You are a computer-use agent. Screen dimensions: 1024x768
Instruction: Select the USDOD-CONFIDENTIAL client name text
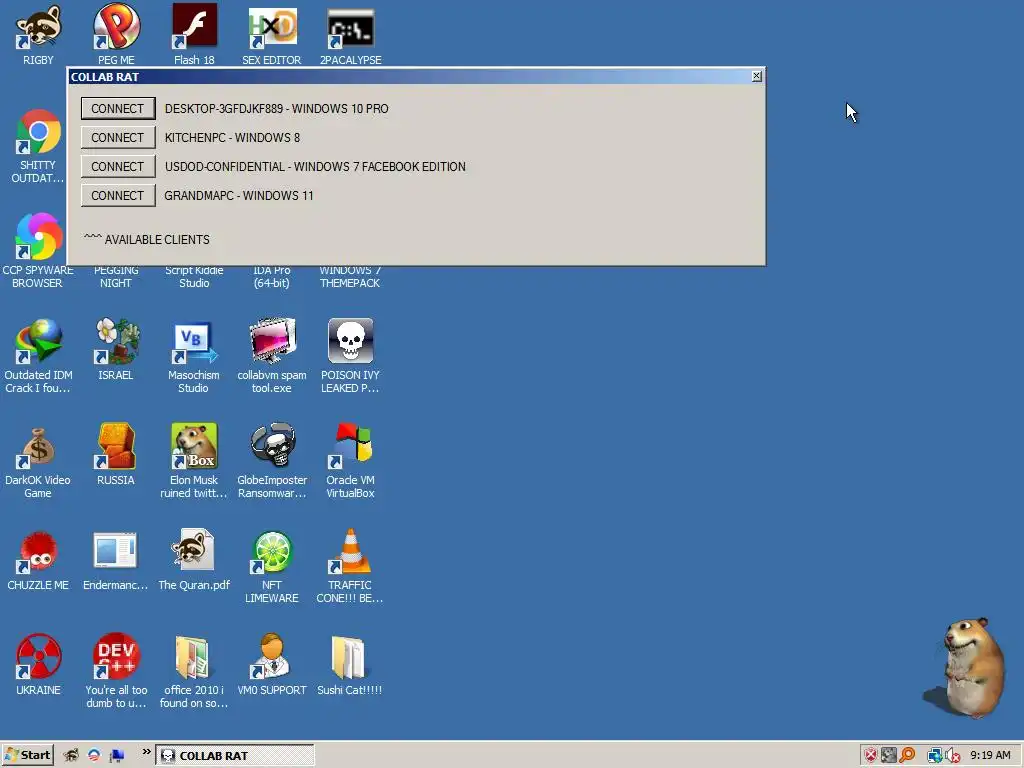pyautogui.click(x=225, y=167)
